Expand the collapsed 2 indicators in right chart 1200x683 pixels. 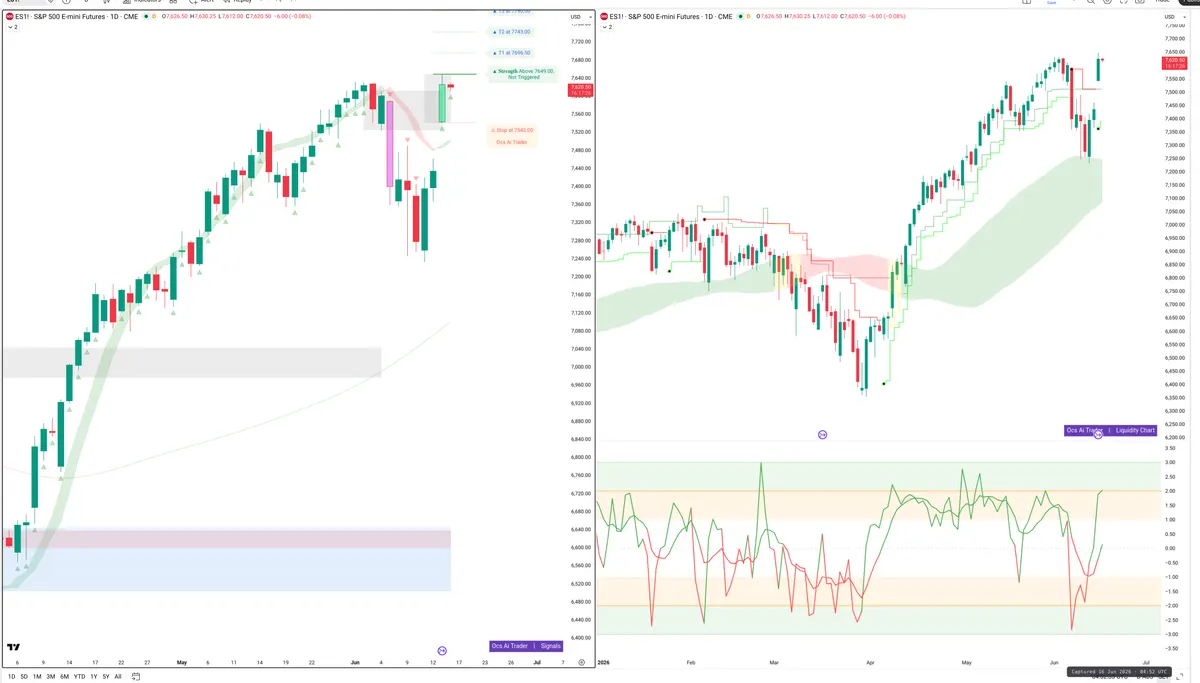point(606,27)
